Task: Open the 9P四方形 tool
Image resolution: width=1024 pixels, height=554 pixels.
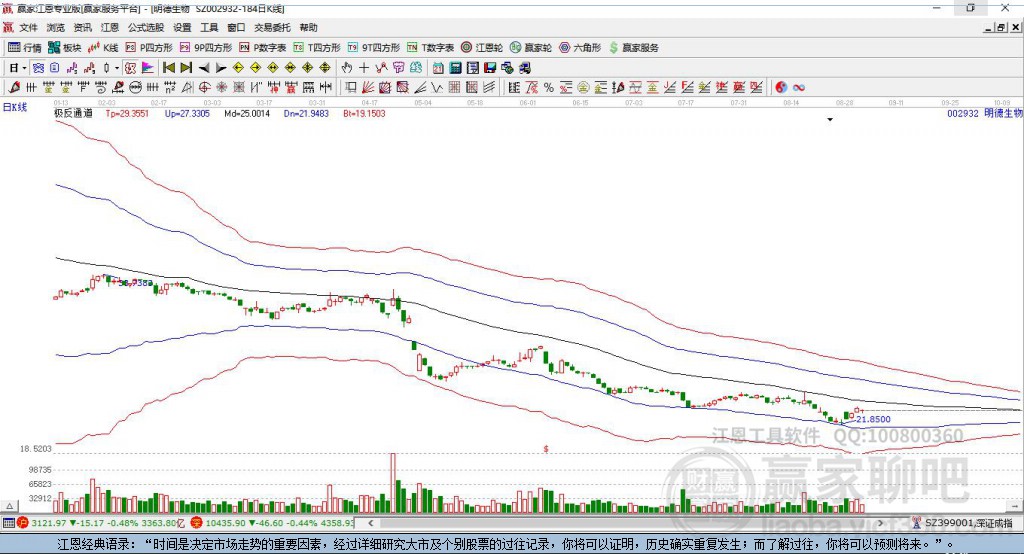Action: 206,48
